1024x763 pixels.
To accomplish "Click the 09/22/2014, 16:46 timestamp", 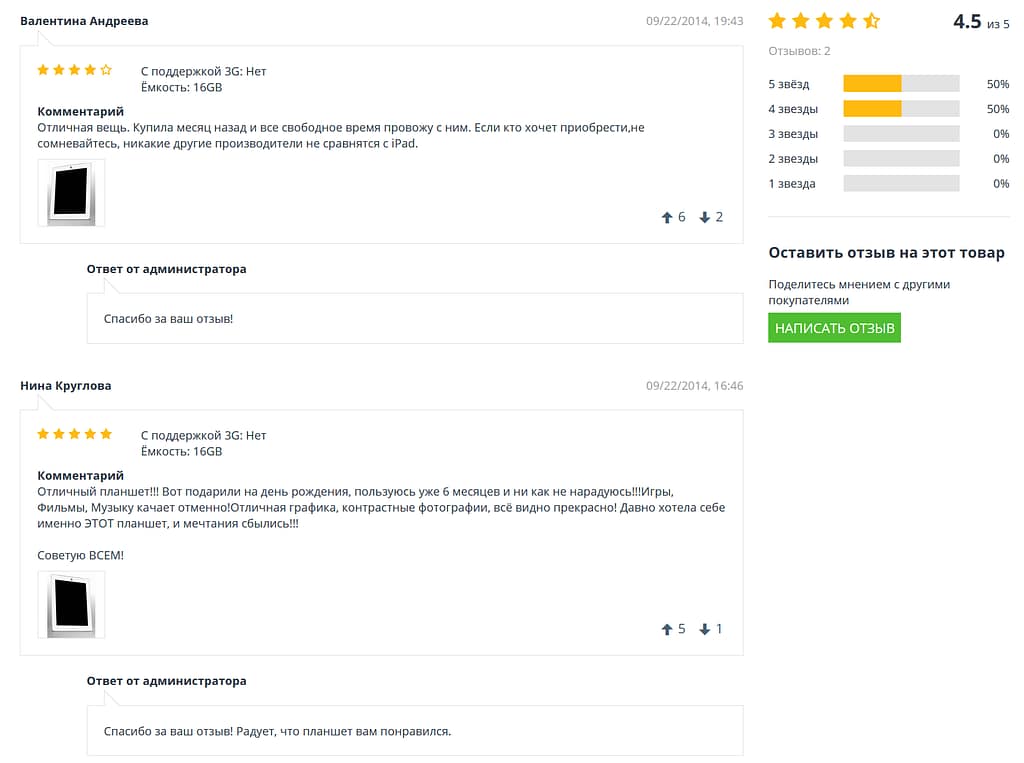I will tap(694, 386).
